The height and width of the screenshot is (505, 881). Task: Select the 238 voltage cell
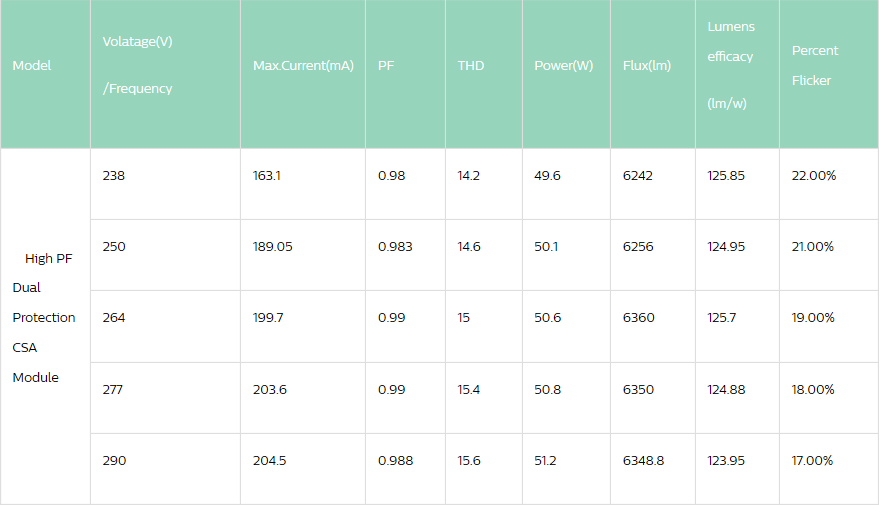(x=114, y=176)
